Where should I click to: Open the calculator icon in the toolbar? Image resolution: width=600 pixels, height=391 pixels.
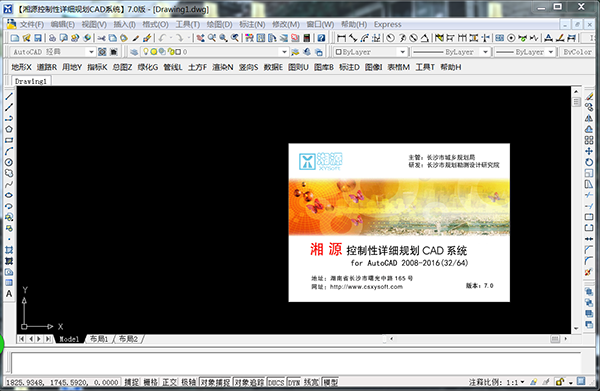tap(307, 38)
